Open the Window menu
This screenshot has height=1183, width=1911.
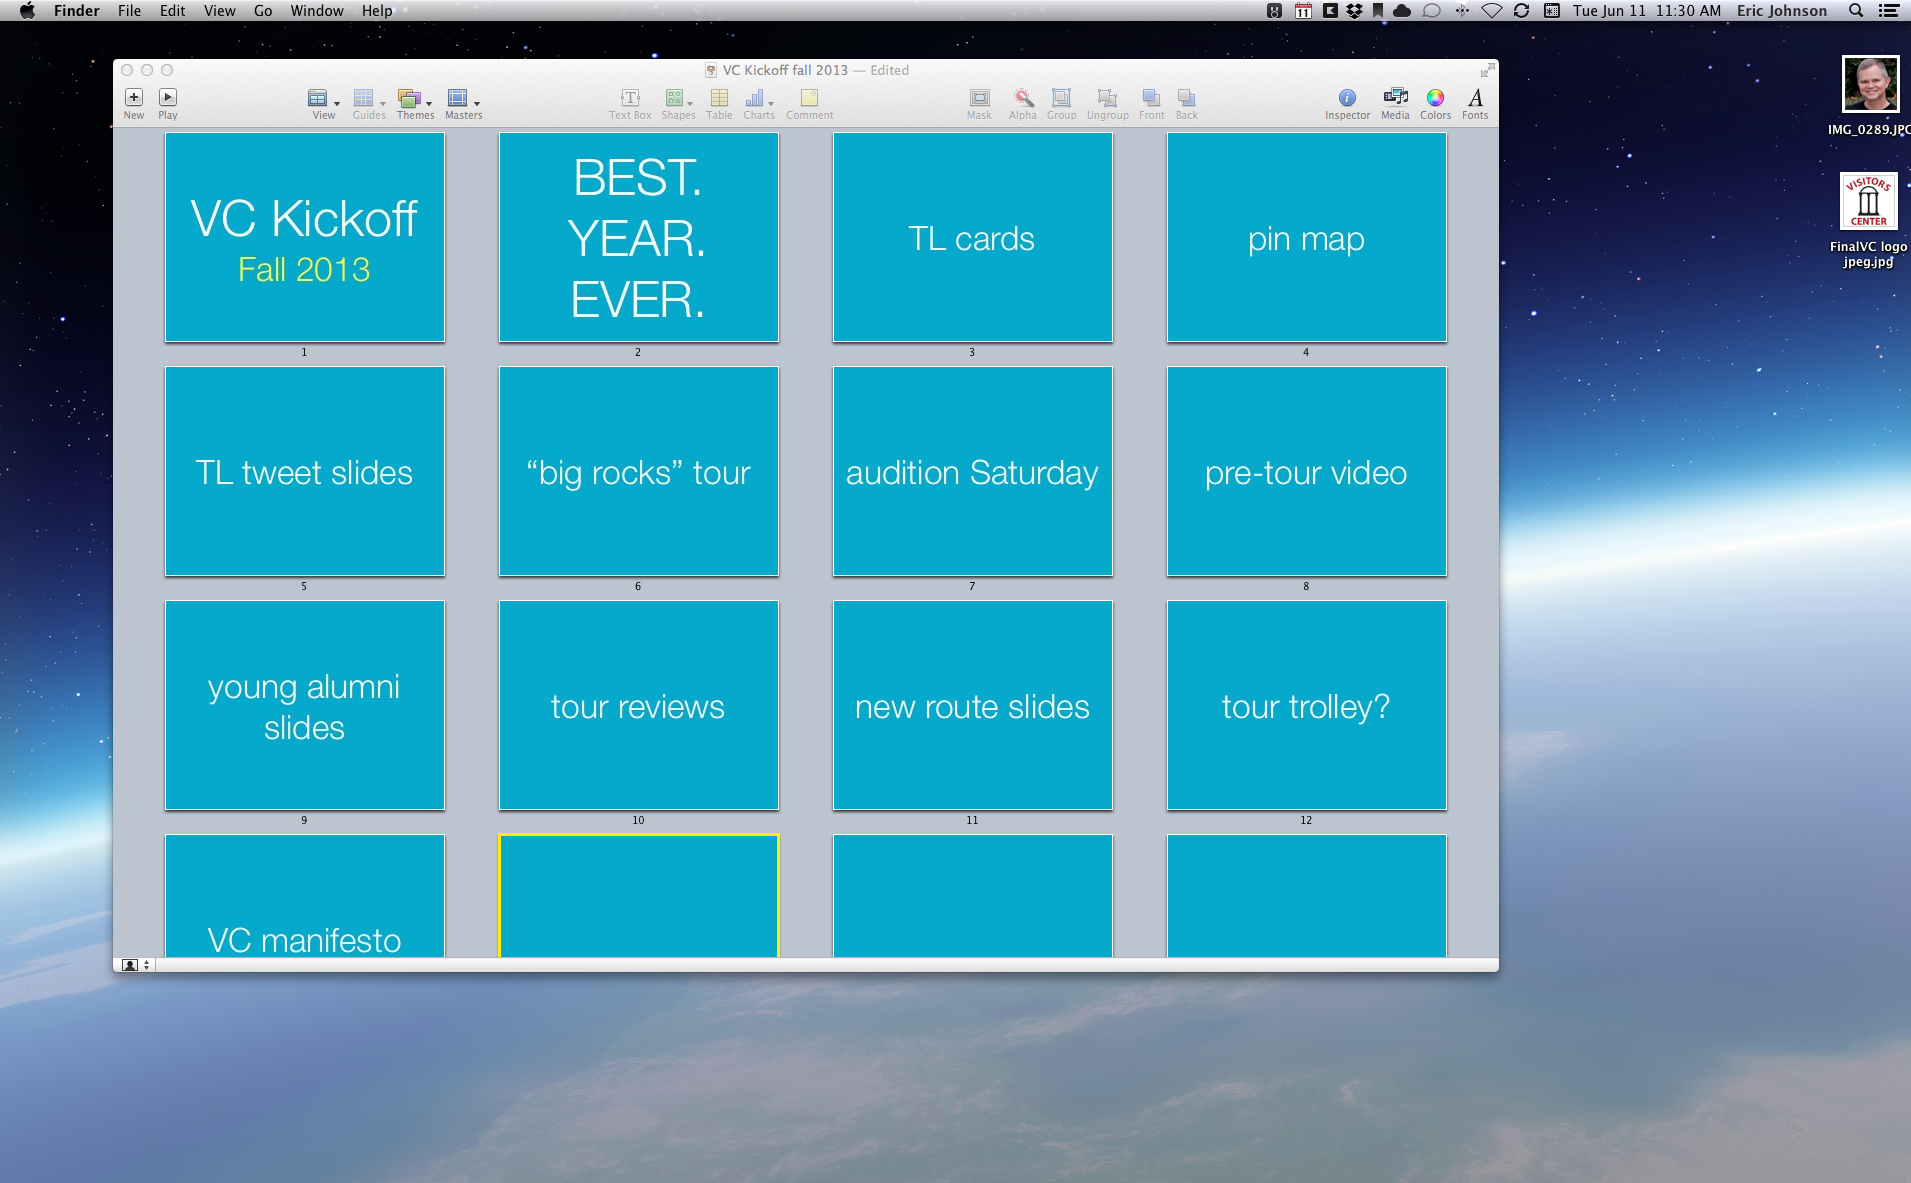pyautogui.click(x=316, y=11)
